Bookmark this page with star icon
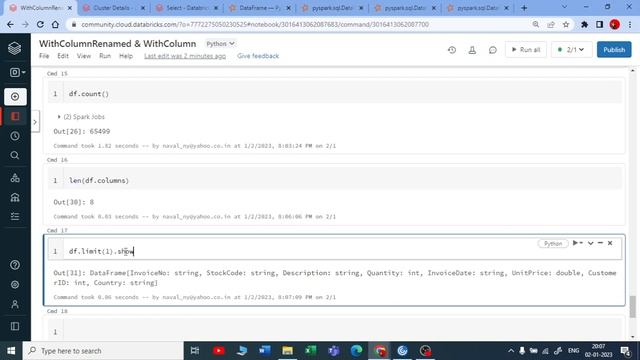 (x=566, y=24)
